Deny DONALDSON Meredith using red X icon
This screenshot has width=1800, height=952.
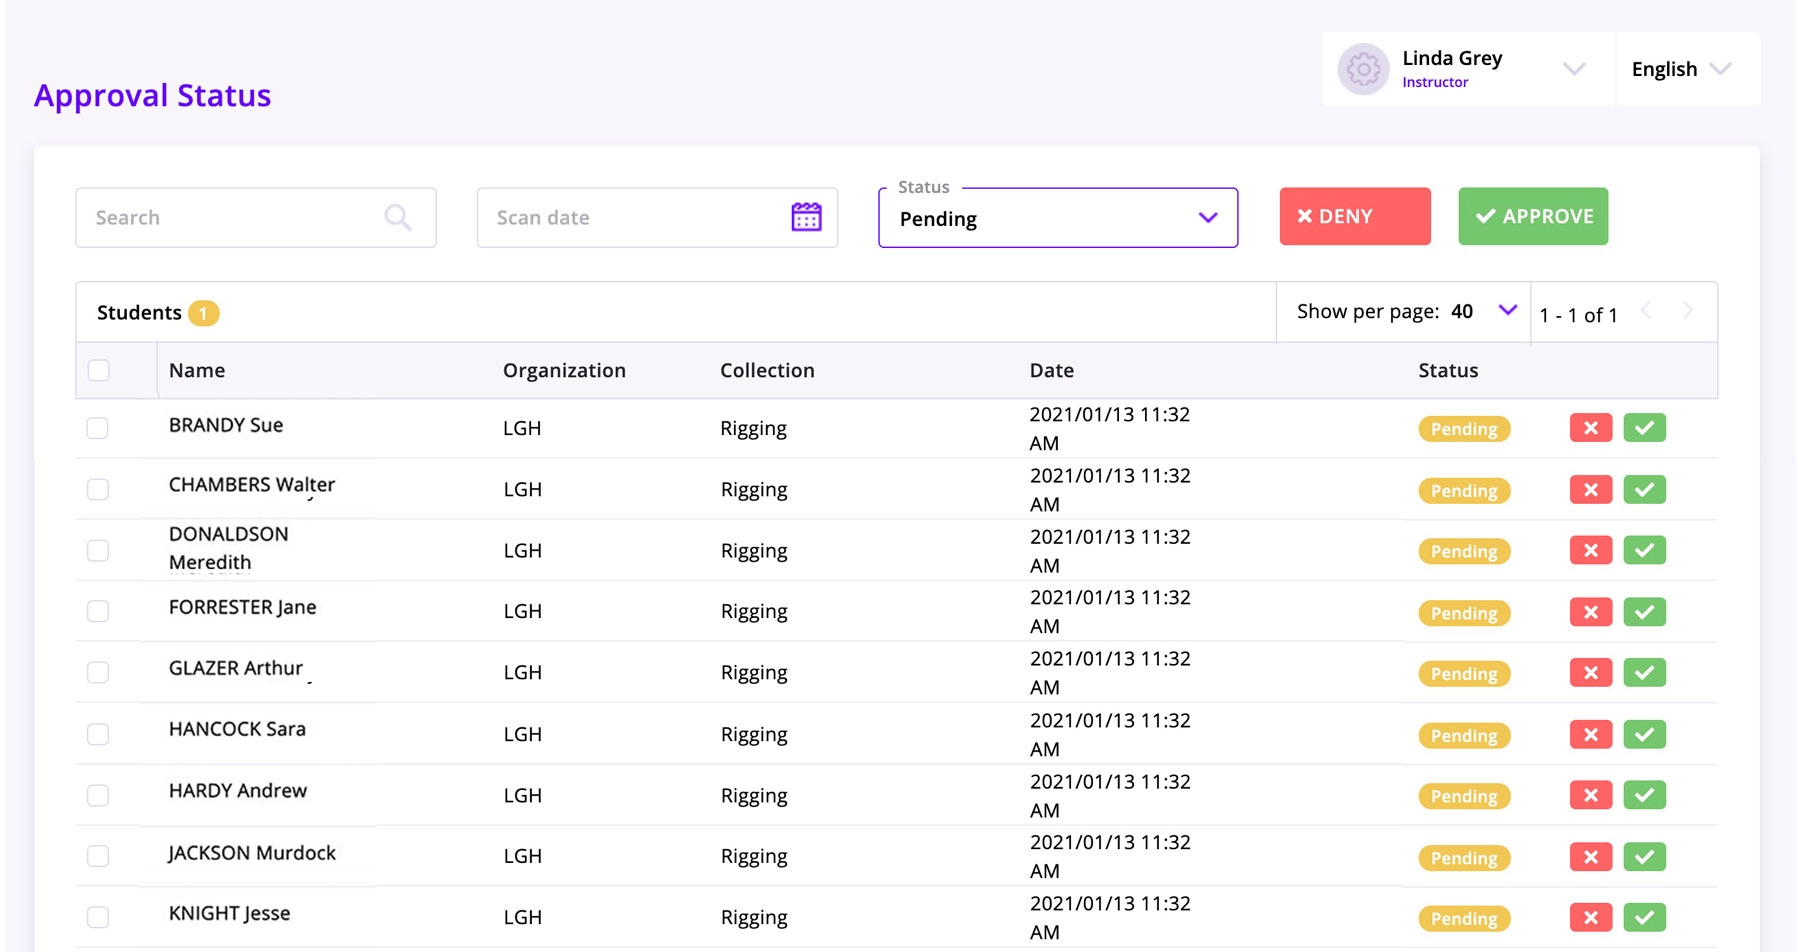(x=1590, y=551)
